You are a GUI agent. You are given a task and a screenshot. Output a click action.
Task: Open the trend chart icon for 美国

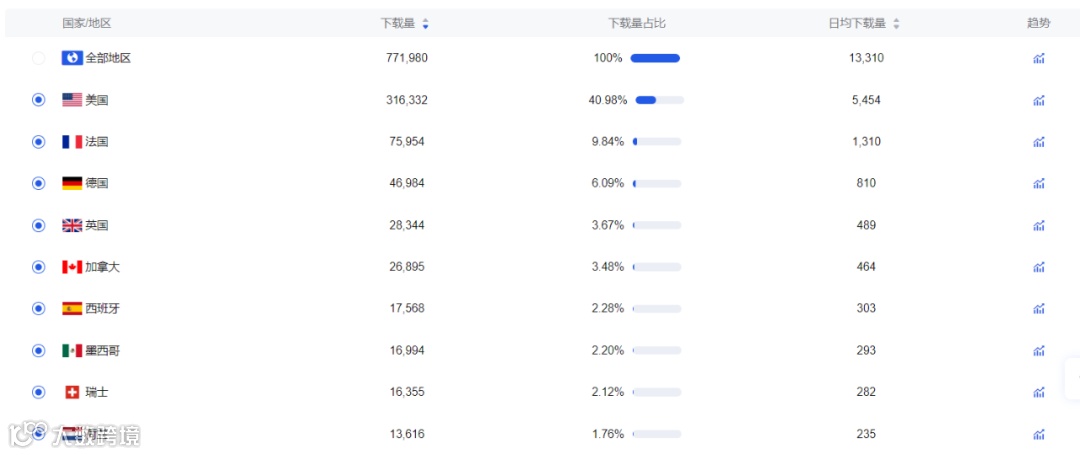[1039, 100]
